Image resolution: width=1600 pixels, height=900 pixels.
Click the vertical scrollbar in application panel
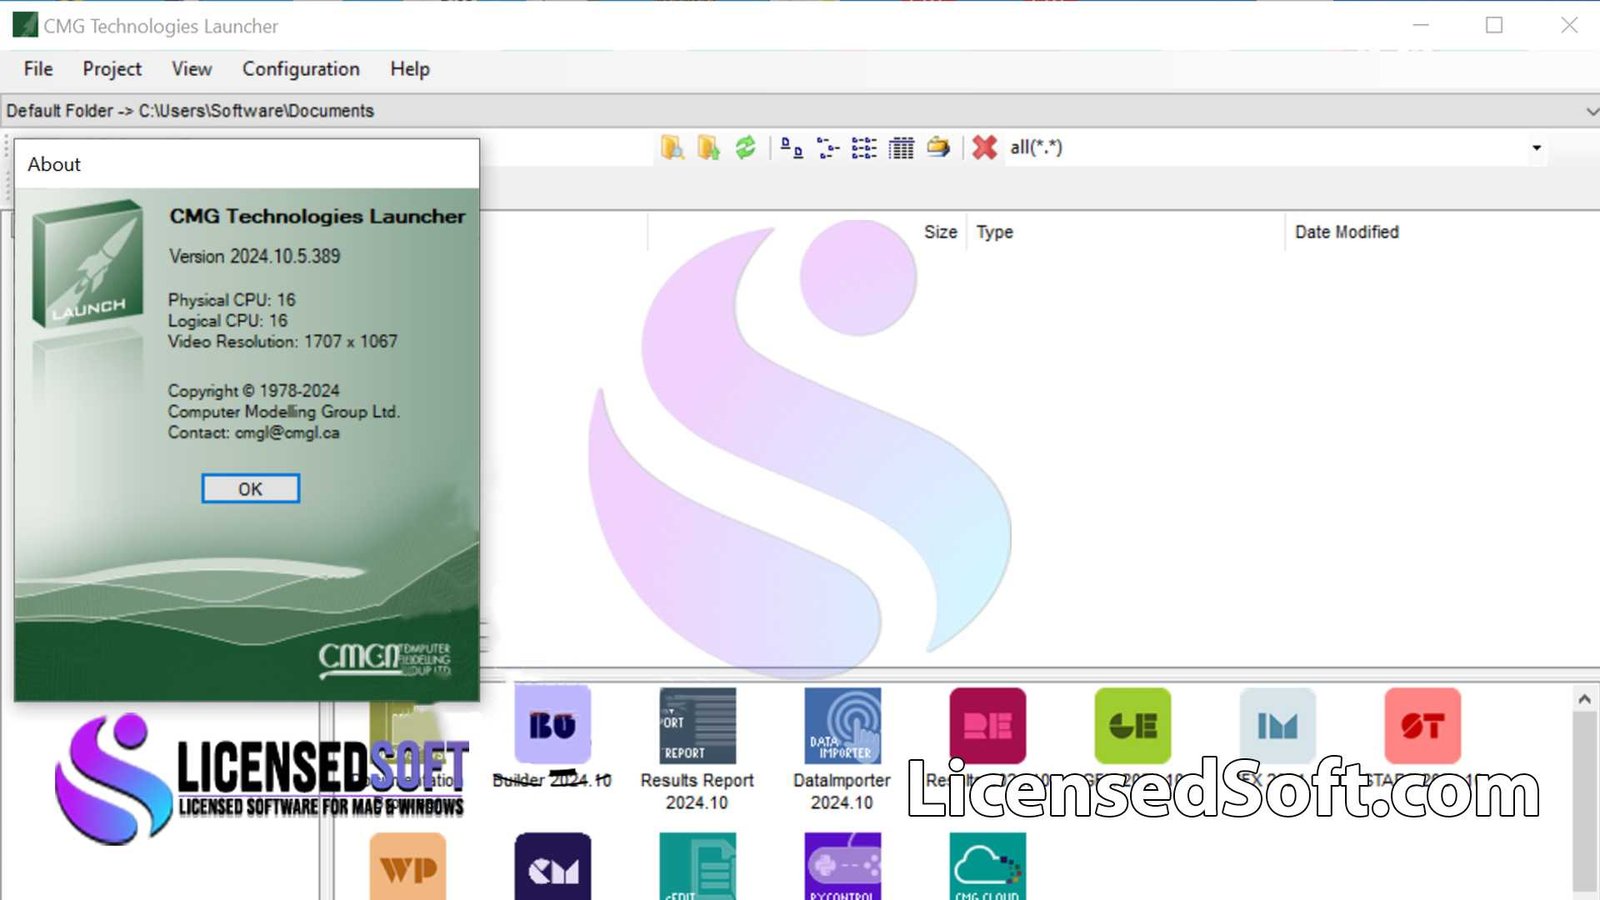point(1584,800)
